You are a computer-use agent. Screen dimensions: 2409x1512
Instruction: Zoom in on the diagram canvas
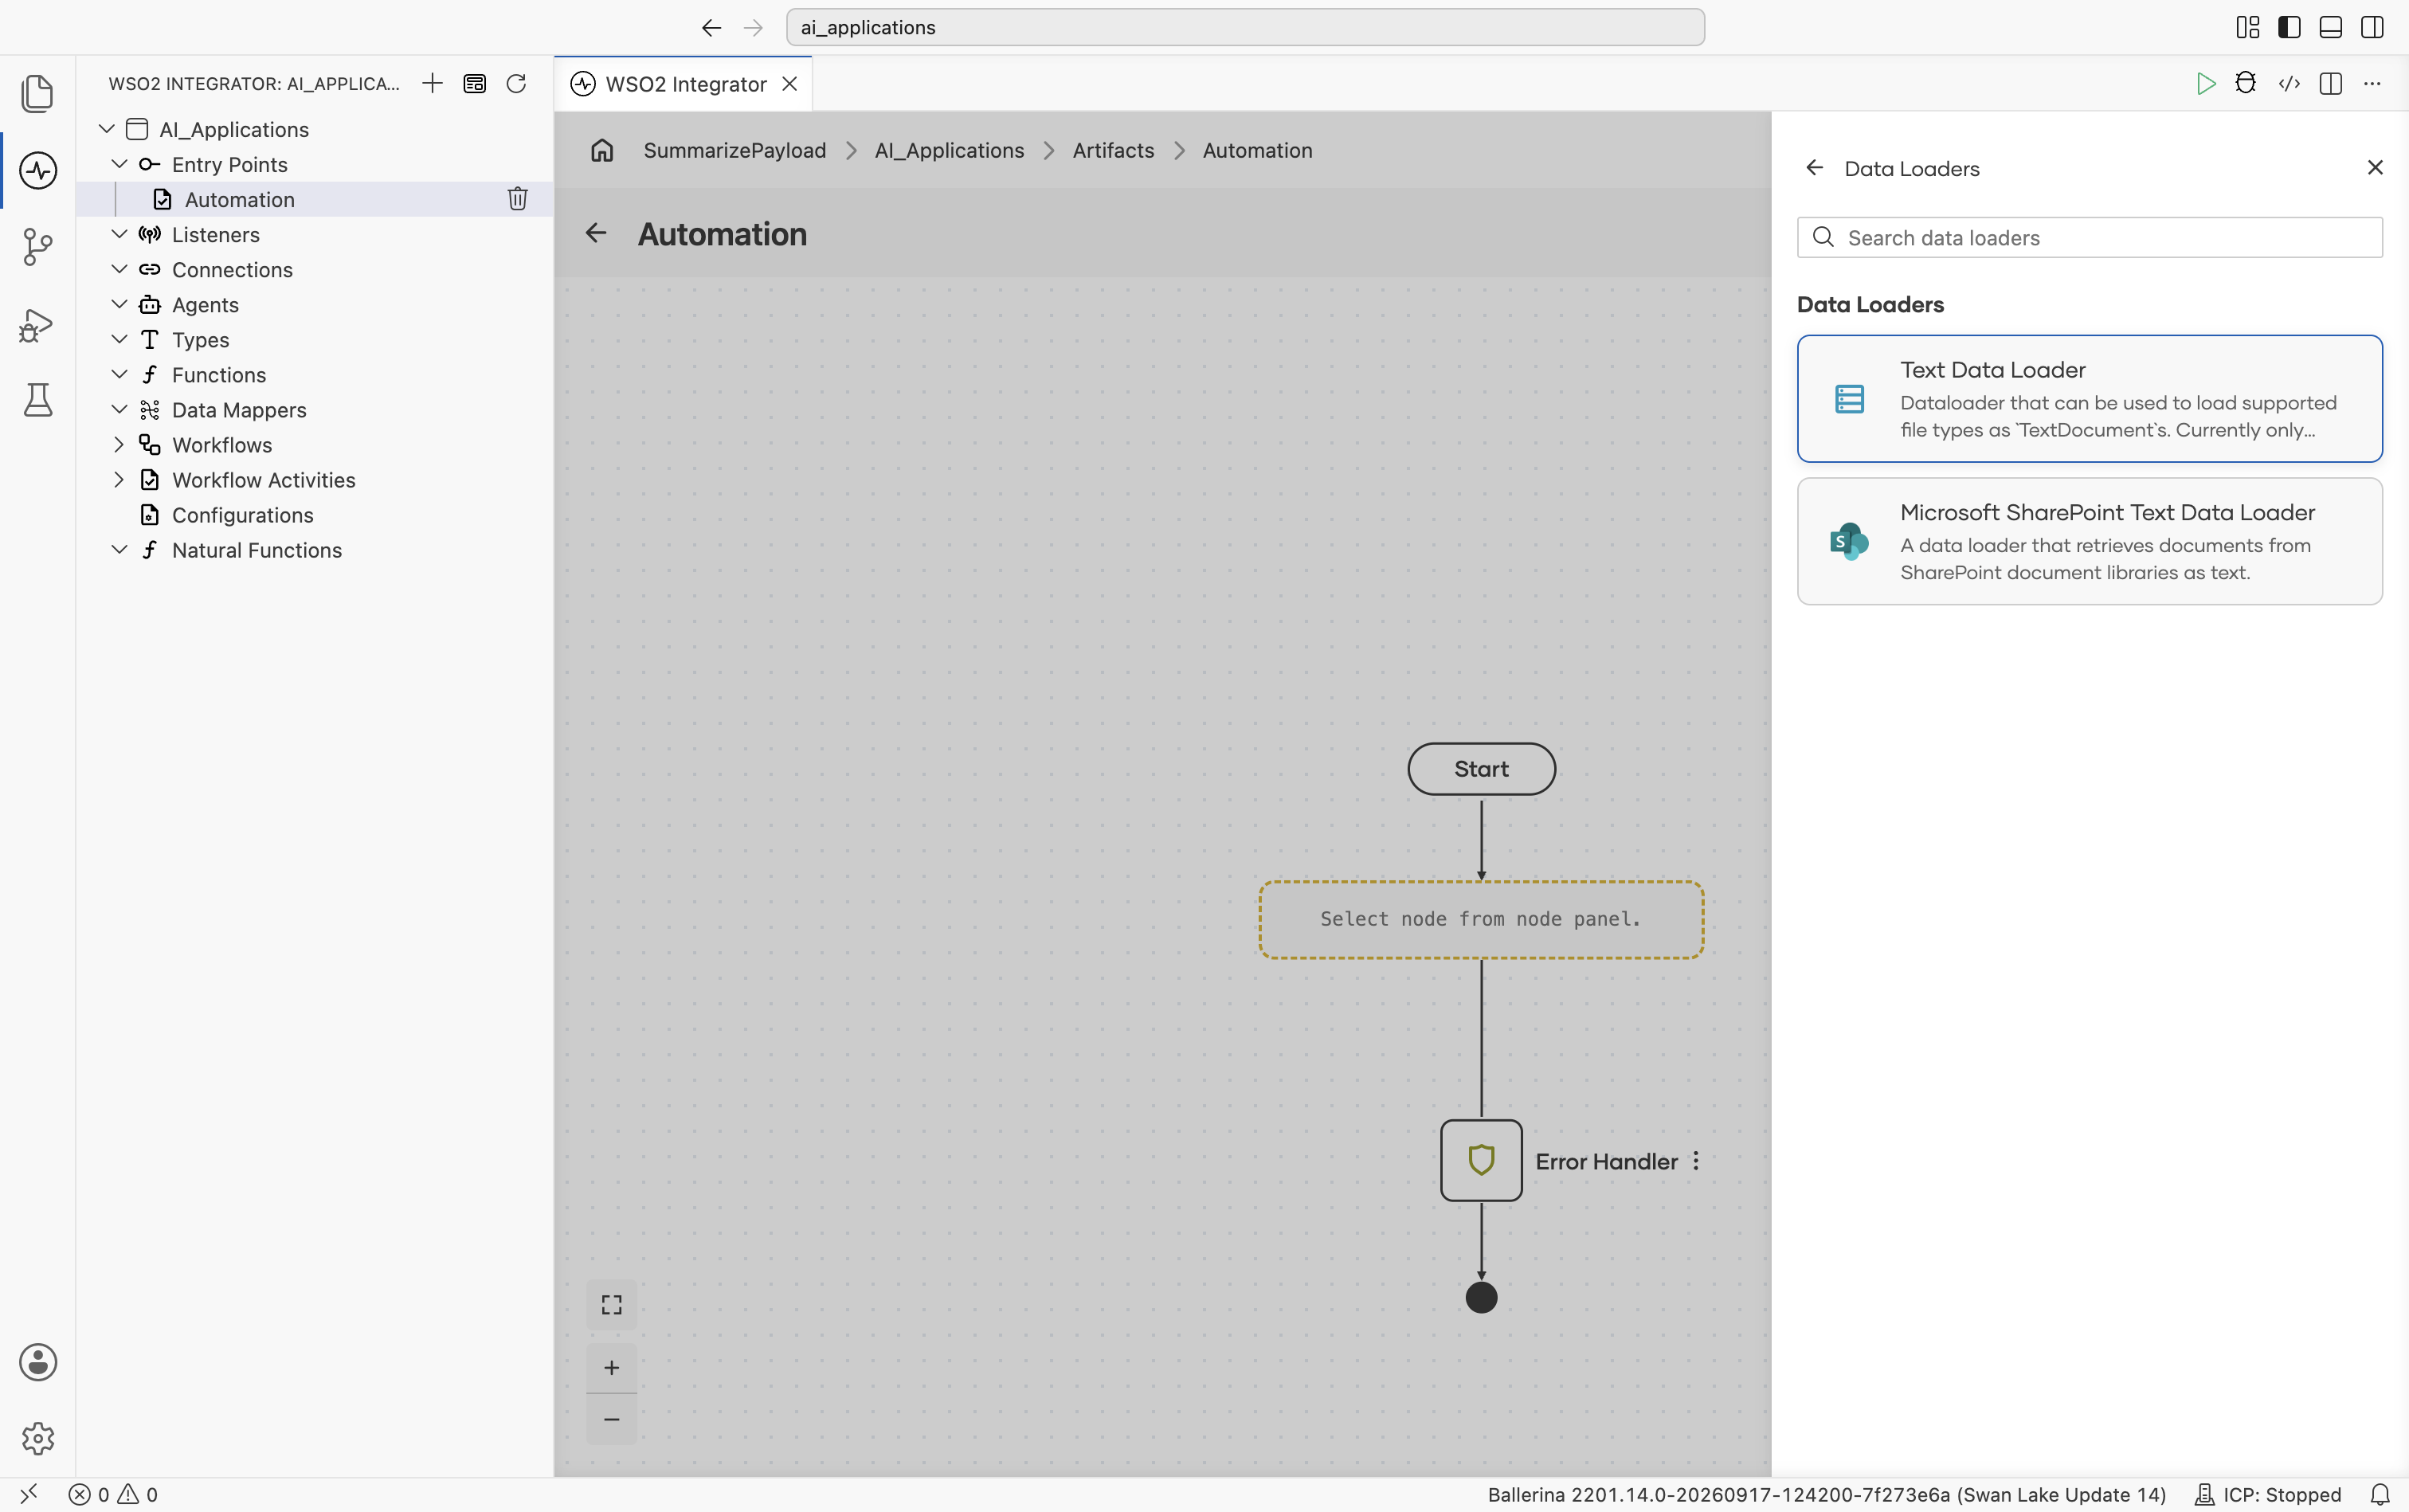612,1368
